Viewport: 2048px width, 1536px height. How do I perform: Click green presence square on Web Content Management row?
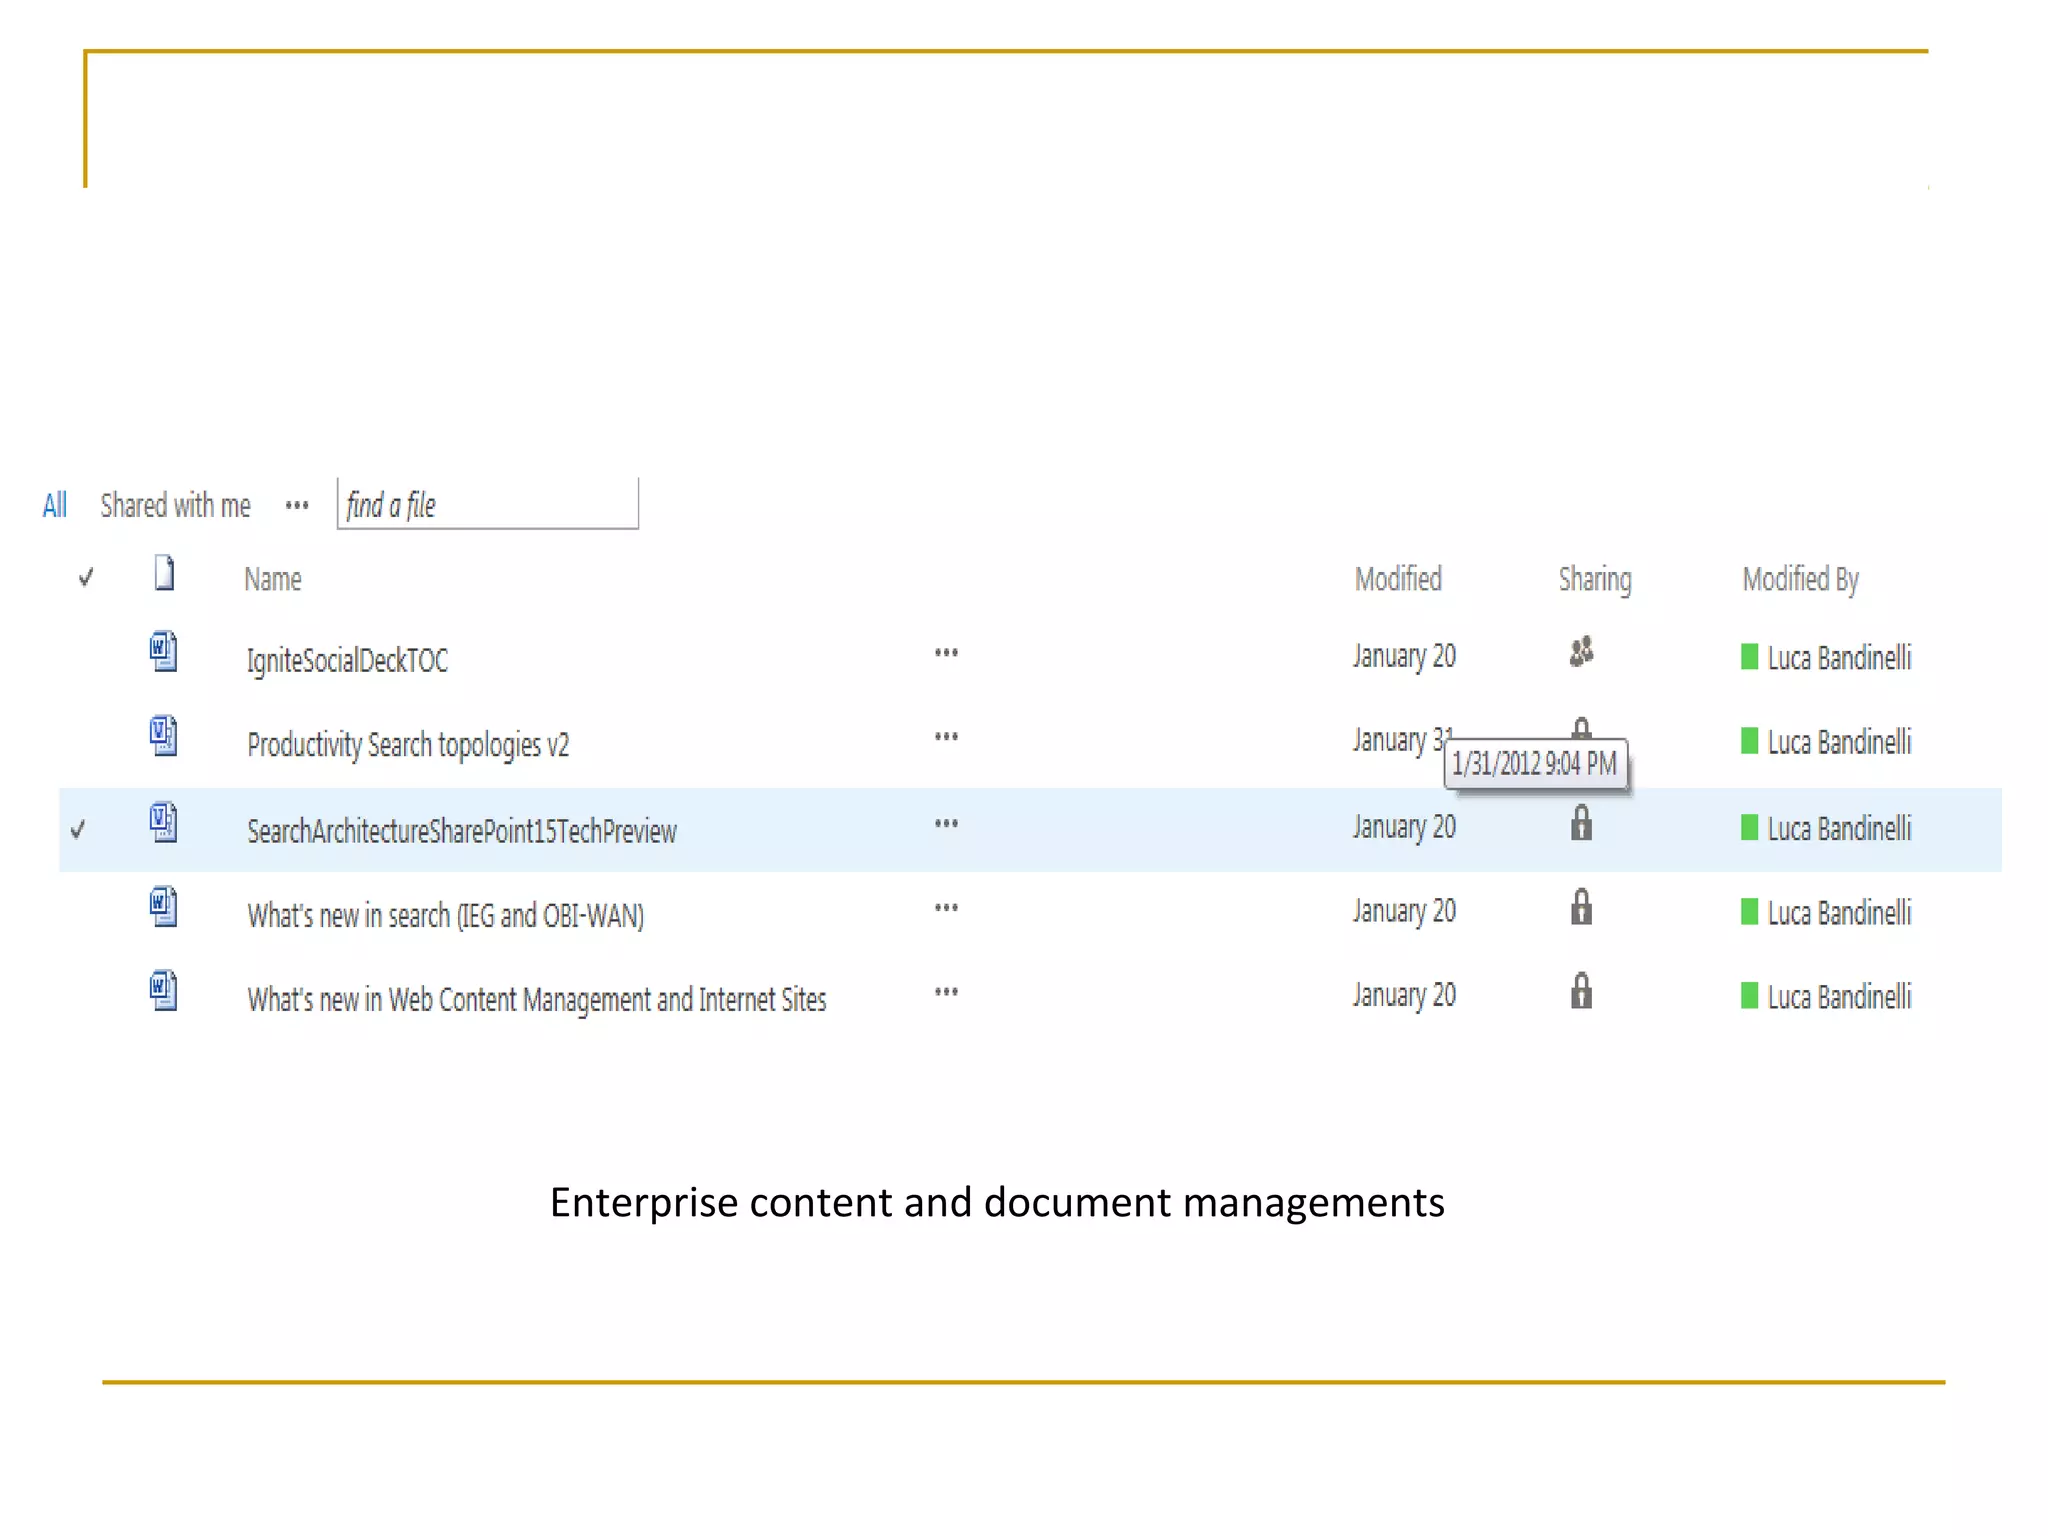(1749, 996)
